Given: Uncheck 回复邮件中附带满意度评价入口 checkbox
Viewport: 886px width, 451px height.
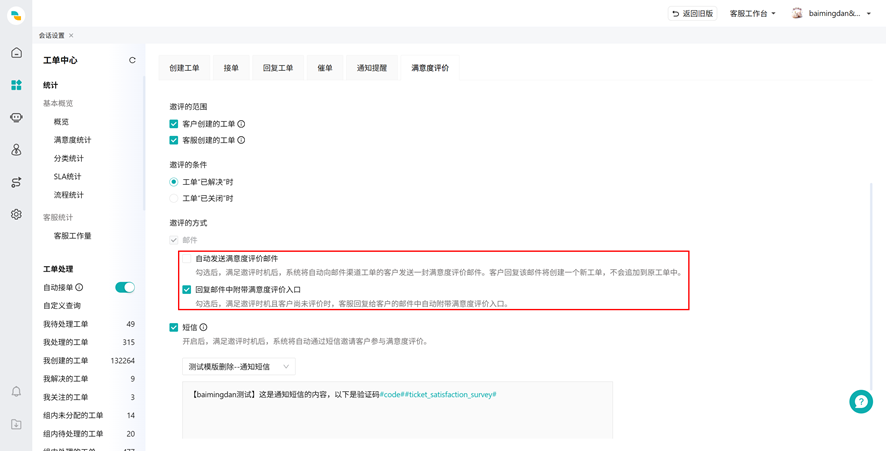Looking at the screenshot, I should (x=187, y=290).
